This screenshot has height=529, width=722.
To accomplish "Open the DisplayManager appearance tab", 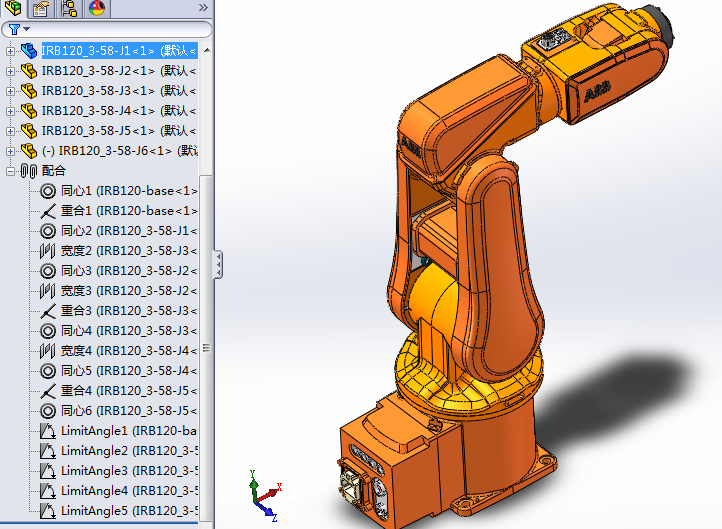I will (x=97, y=8).
